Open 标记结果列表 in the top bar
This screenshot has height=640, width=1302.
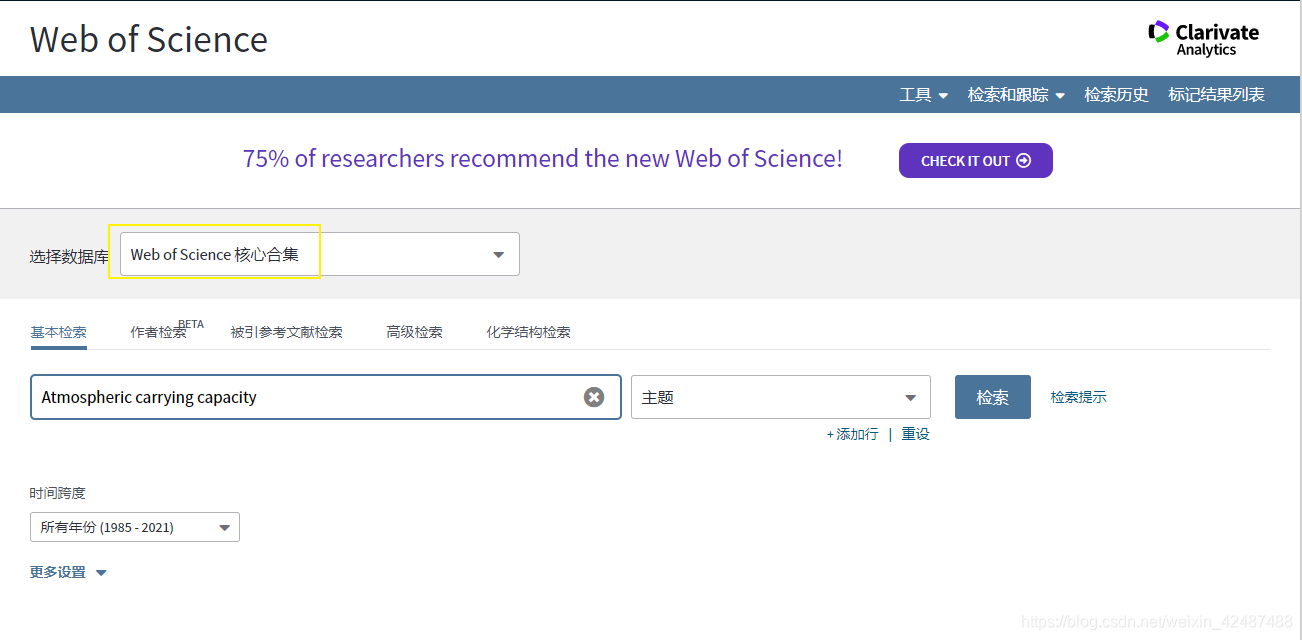[1216, 94]
